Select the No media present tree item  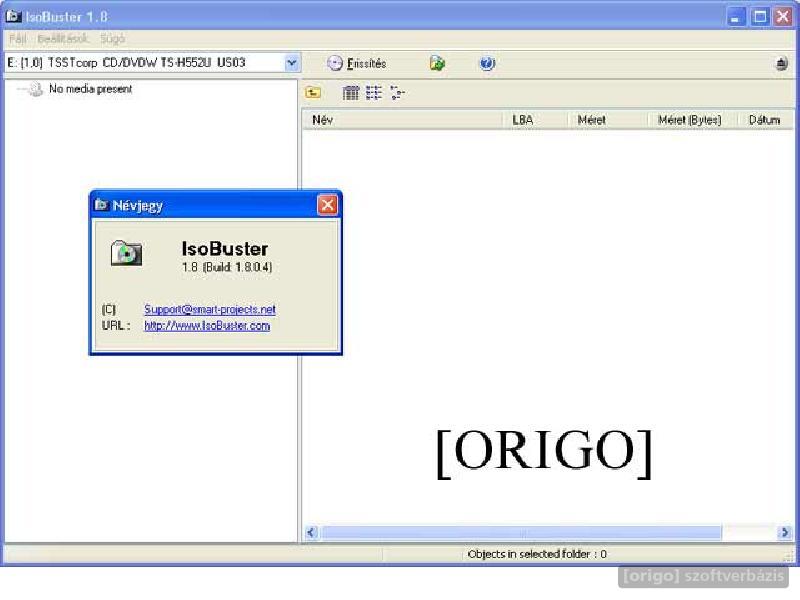(90, 89)
